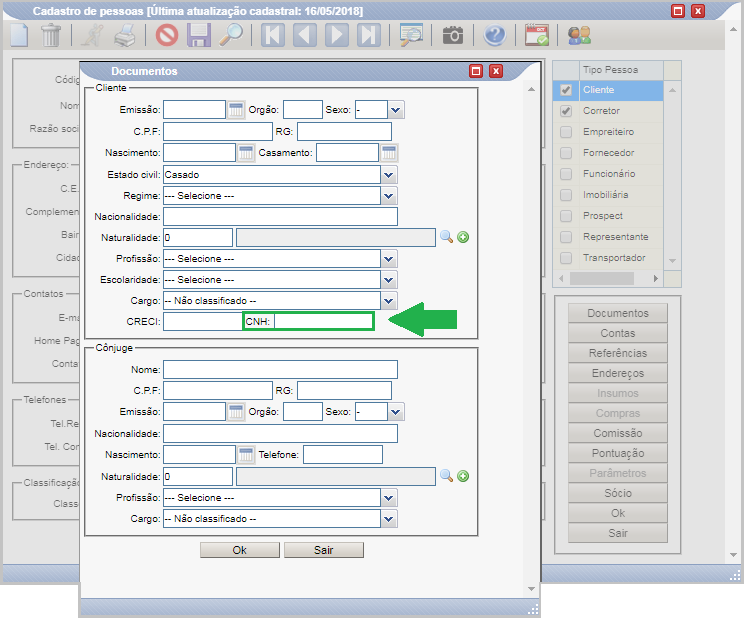Click the Contas side button
The image size is (744, 618).
[x=618, y=333]
